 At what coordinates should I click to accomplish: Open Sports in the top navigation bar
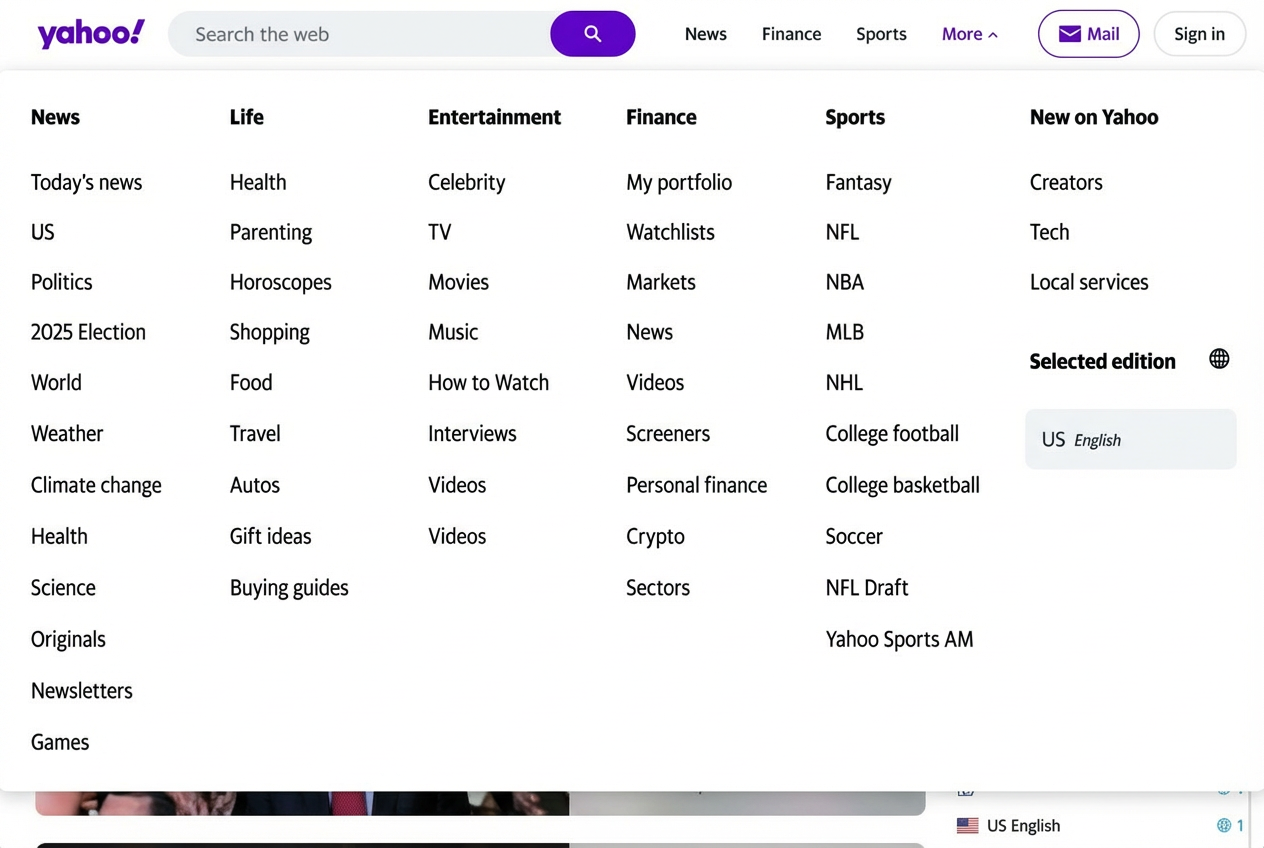pyautogui.click(x=881, y=34)
